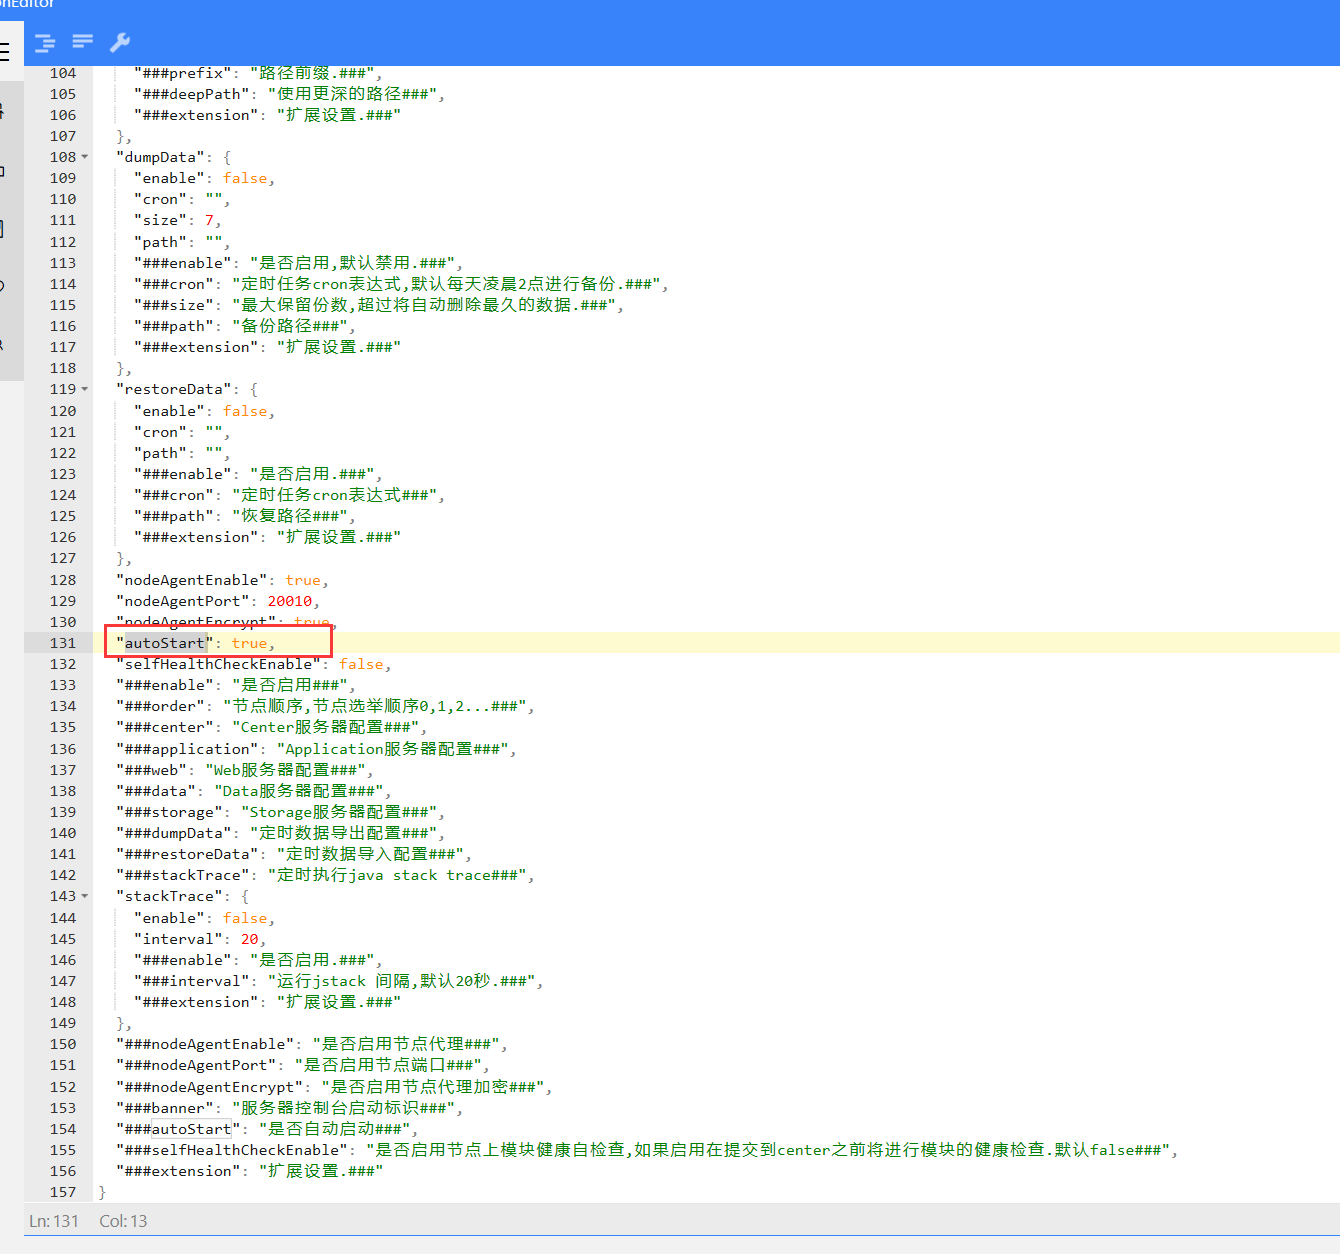The image size is (1340, 1254).
Task: Click line number 104 in the gutter
Action: pyautogui.click(x=63, y=73)
